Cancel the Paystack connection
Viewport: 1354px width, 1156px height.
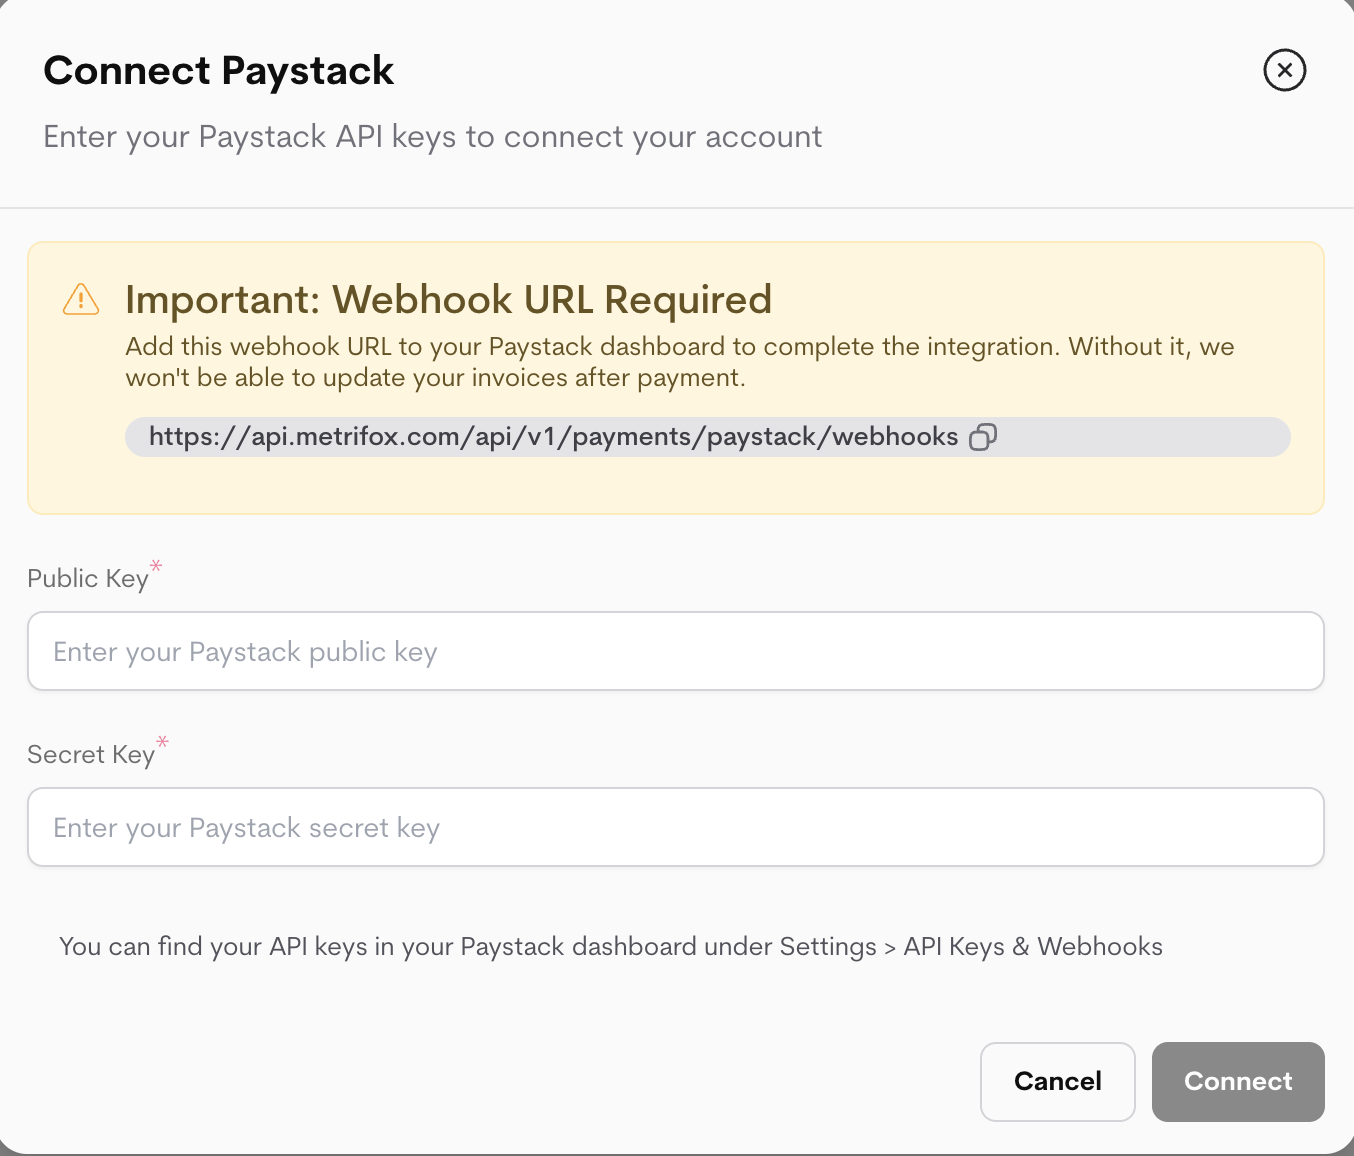coord(1057,1081)
